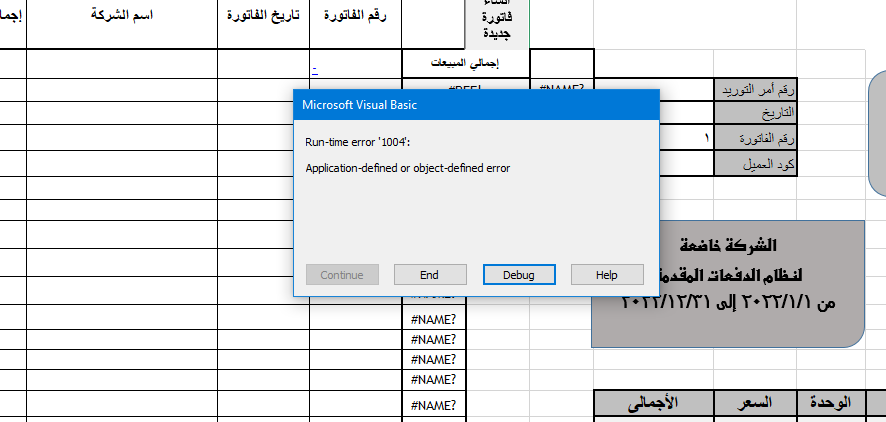Select the التاريخ label cell
The image size is (886, 422).
[x=755, y=113]
